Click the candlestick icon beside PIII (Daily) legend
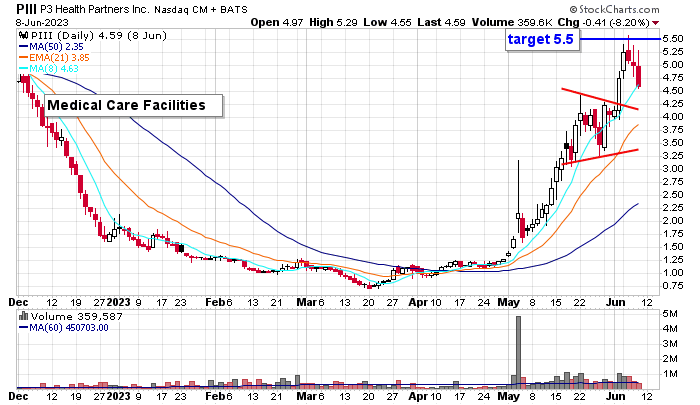This screenshot has height=405, width=700. pyautogui.click(x=24, y=35)
